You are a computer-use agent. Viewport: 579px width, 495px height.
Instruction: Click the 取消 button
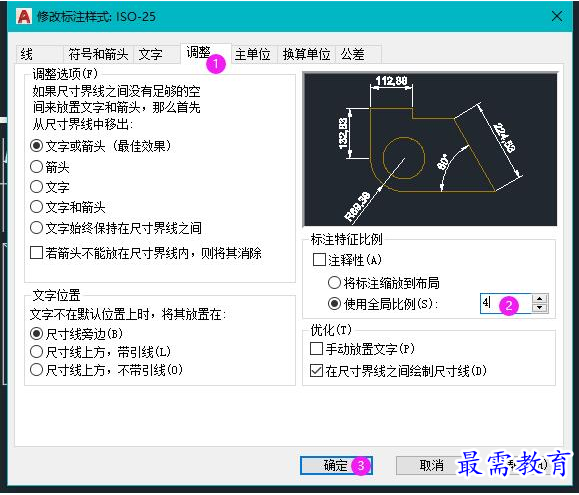point(431,465)
